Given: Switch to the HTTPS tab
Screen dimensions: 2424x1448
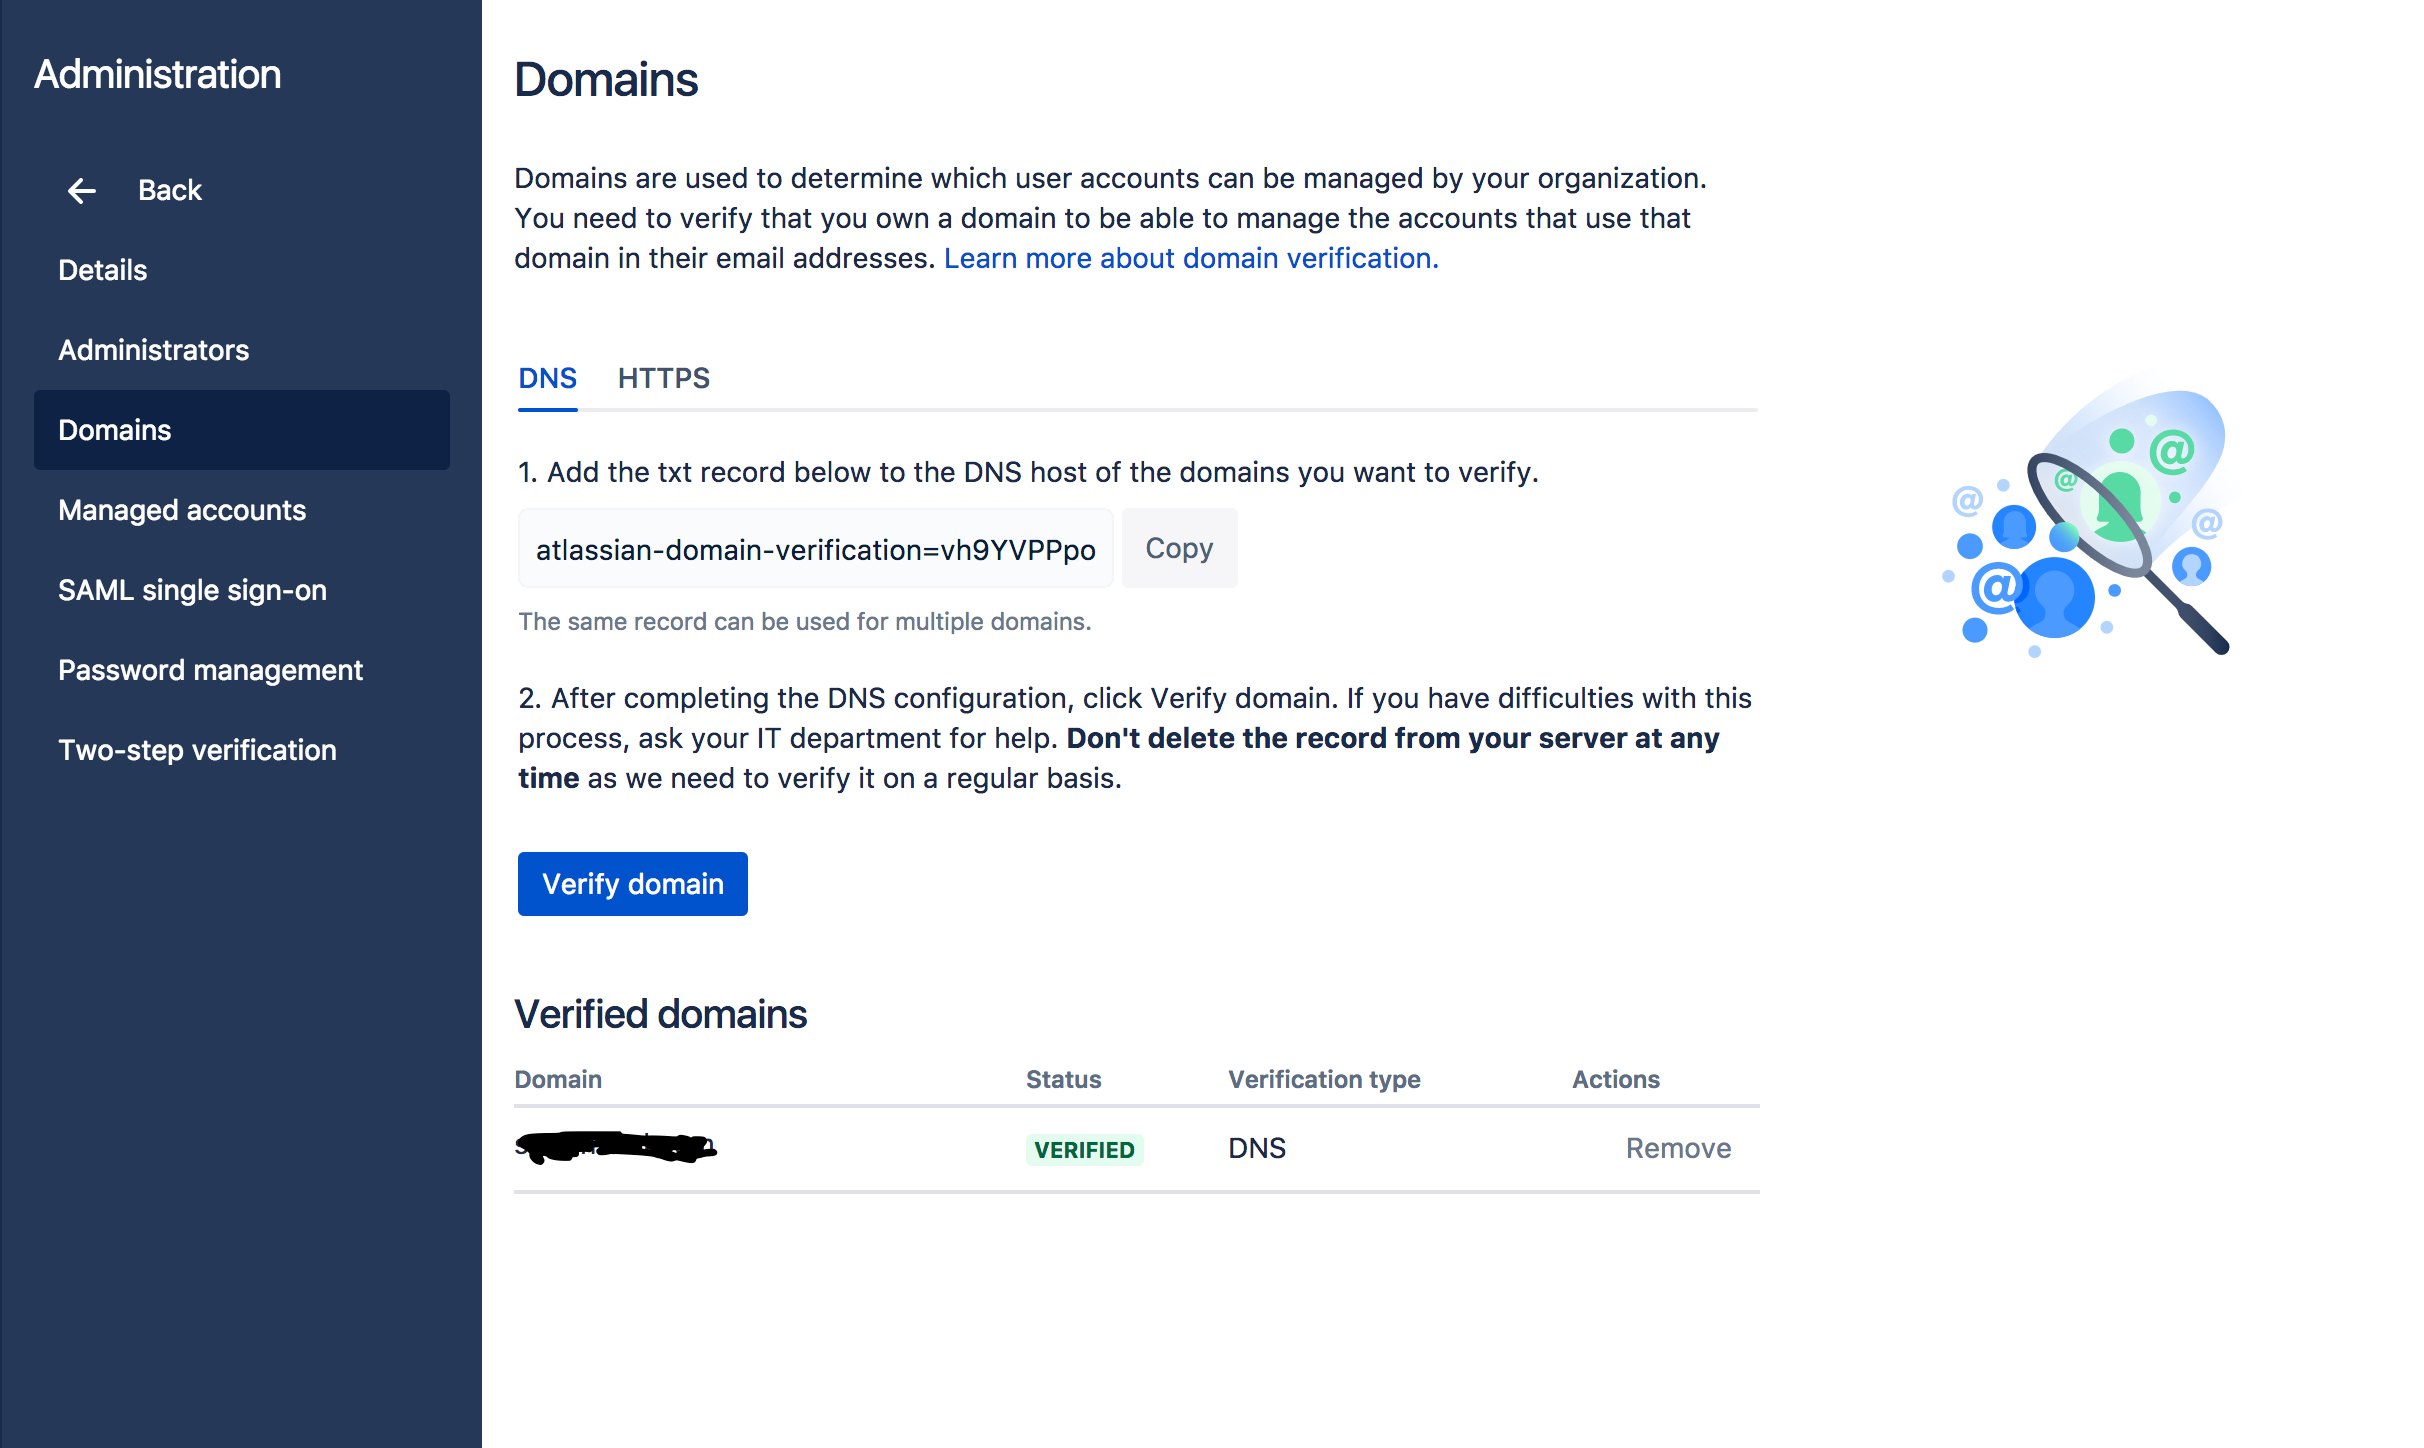Looking at the screenshot, I should [x=664, y=378].
